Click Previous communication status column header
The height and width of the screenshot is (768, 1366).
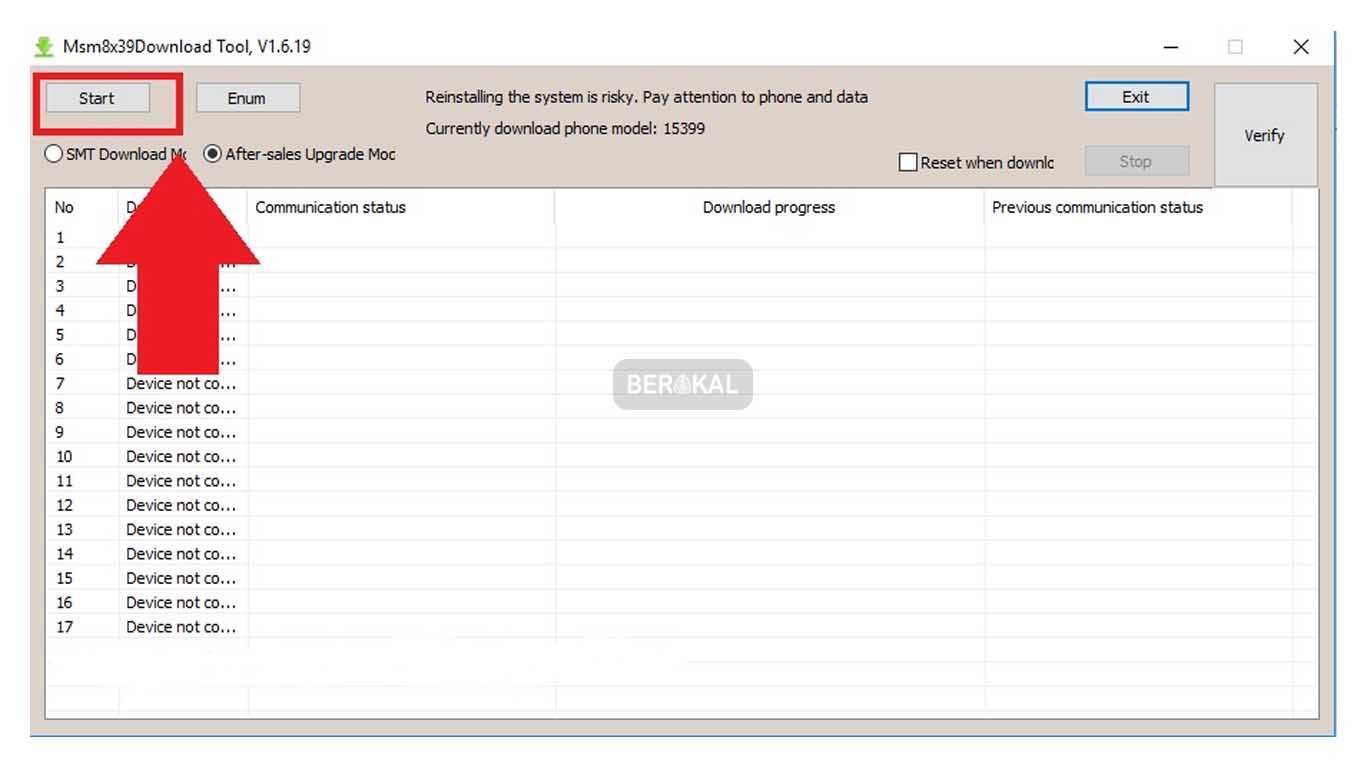(1097, 208)
